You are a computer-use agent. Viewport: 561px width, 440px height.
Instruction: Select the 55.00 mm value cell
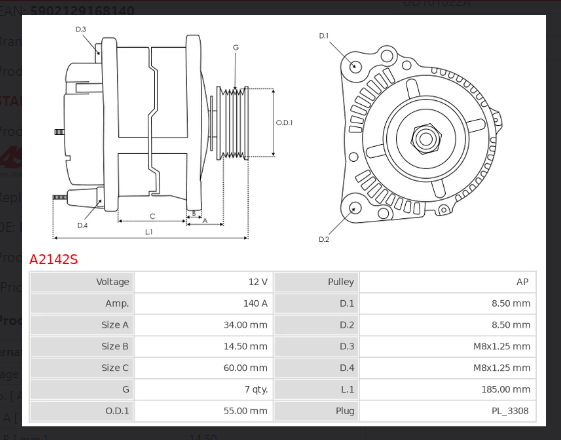(204, 411)
